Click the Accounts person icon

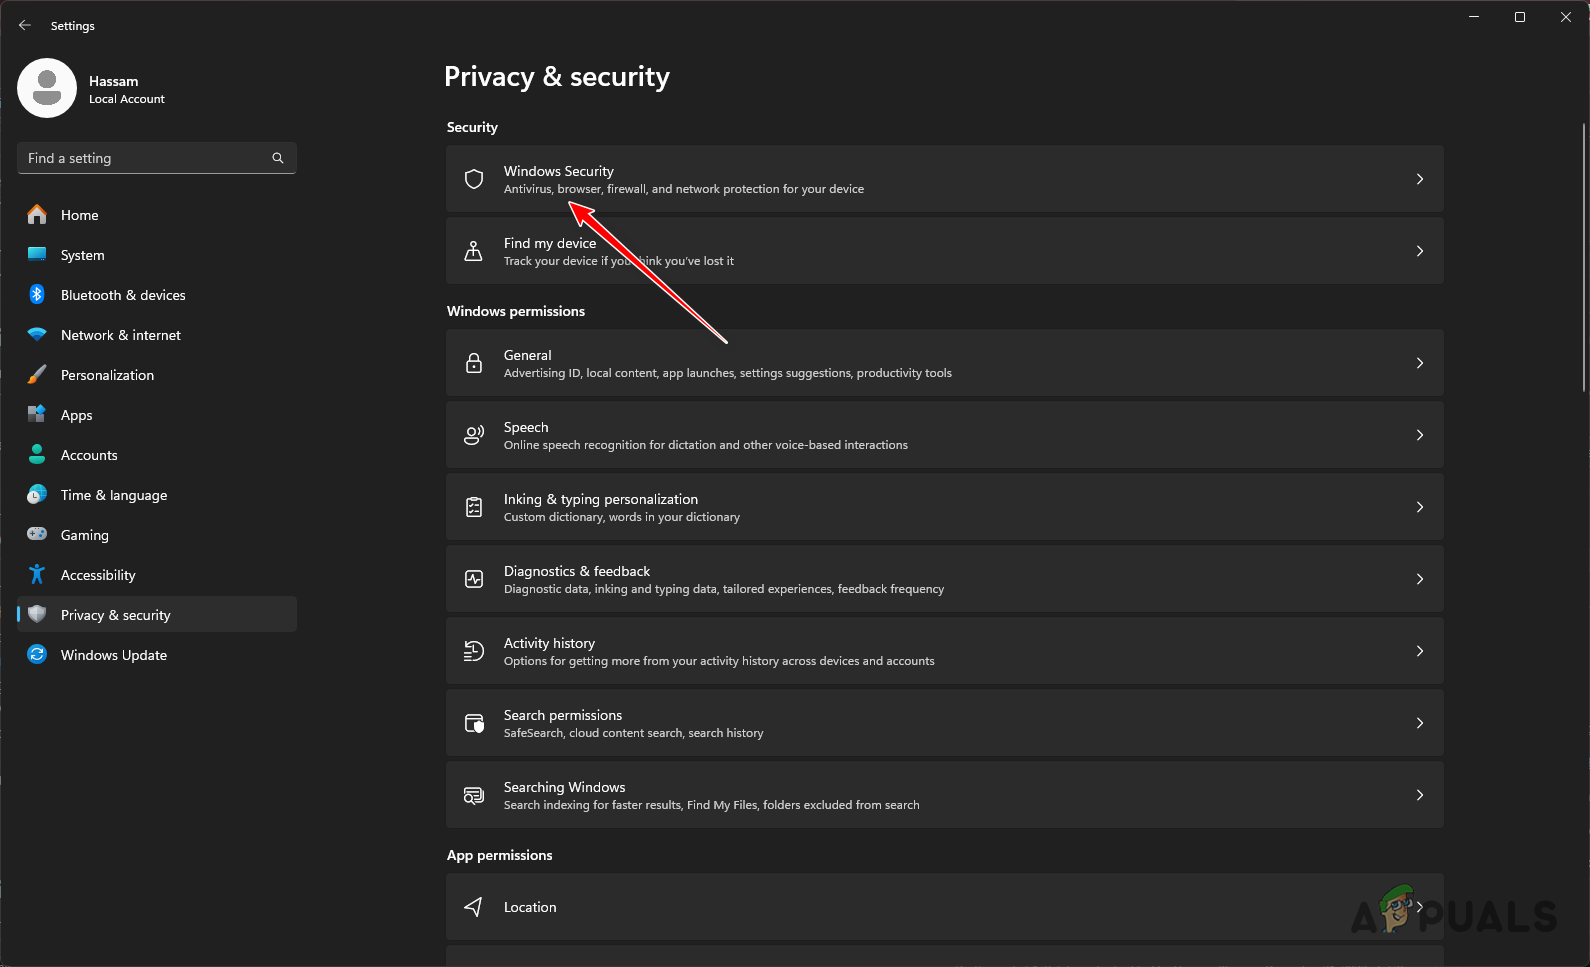[37, 454]
